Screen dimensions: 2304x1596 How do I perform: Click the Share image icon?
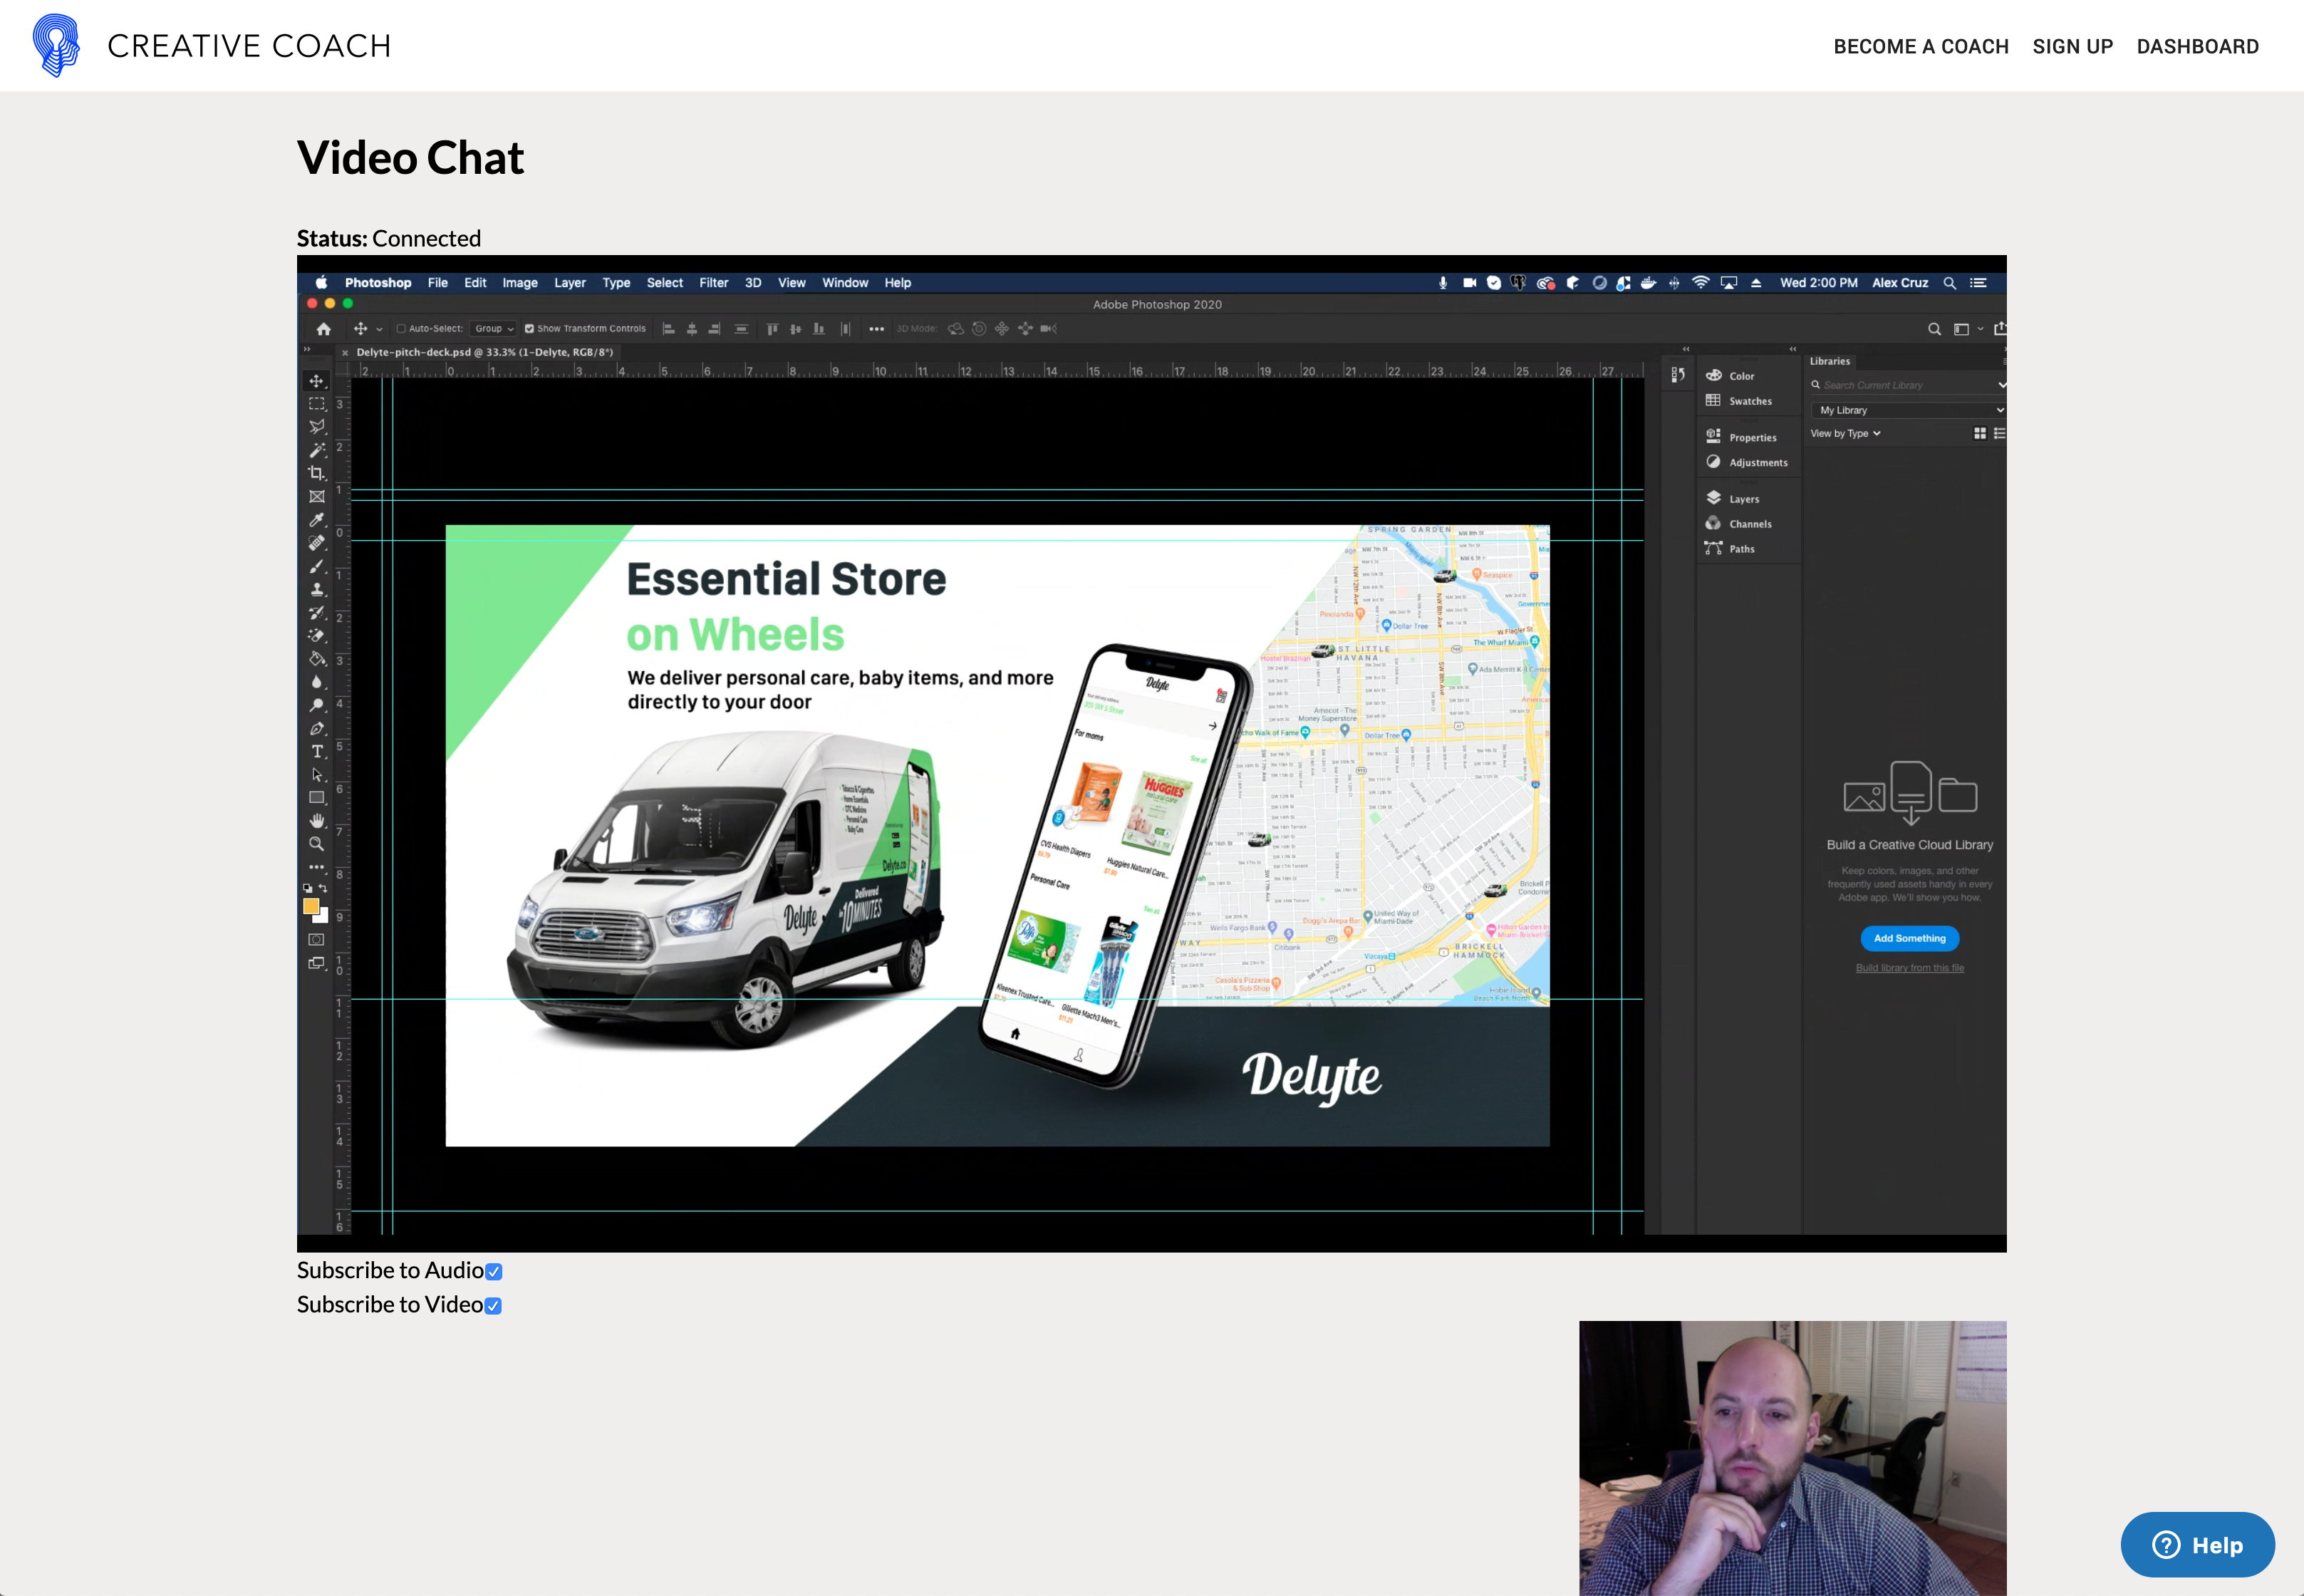point(2000,329)
